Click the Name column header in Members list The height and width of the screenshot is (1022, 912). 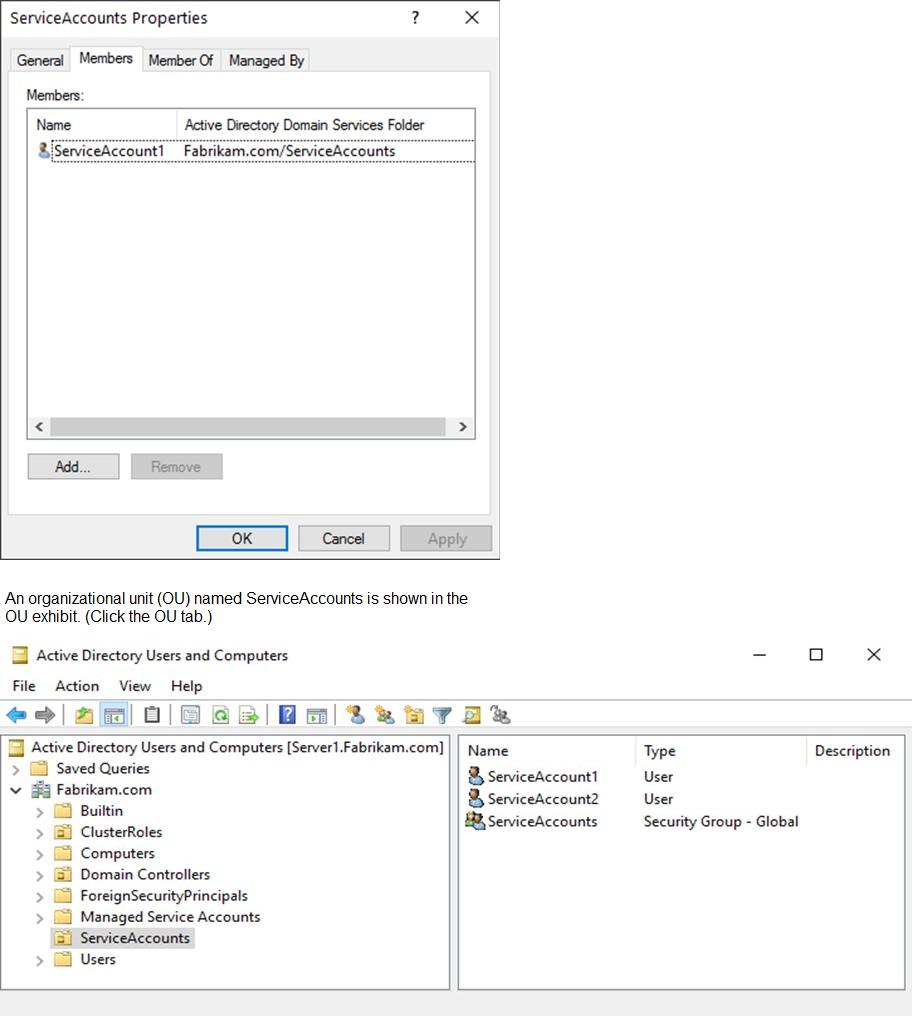103,124
